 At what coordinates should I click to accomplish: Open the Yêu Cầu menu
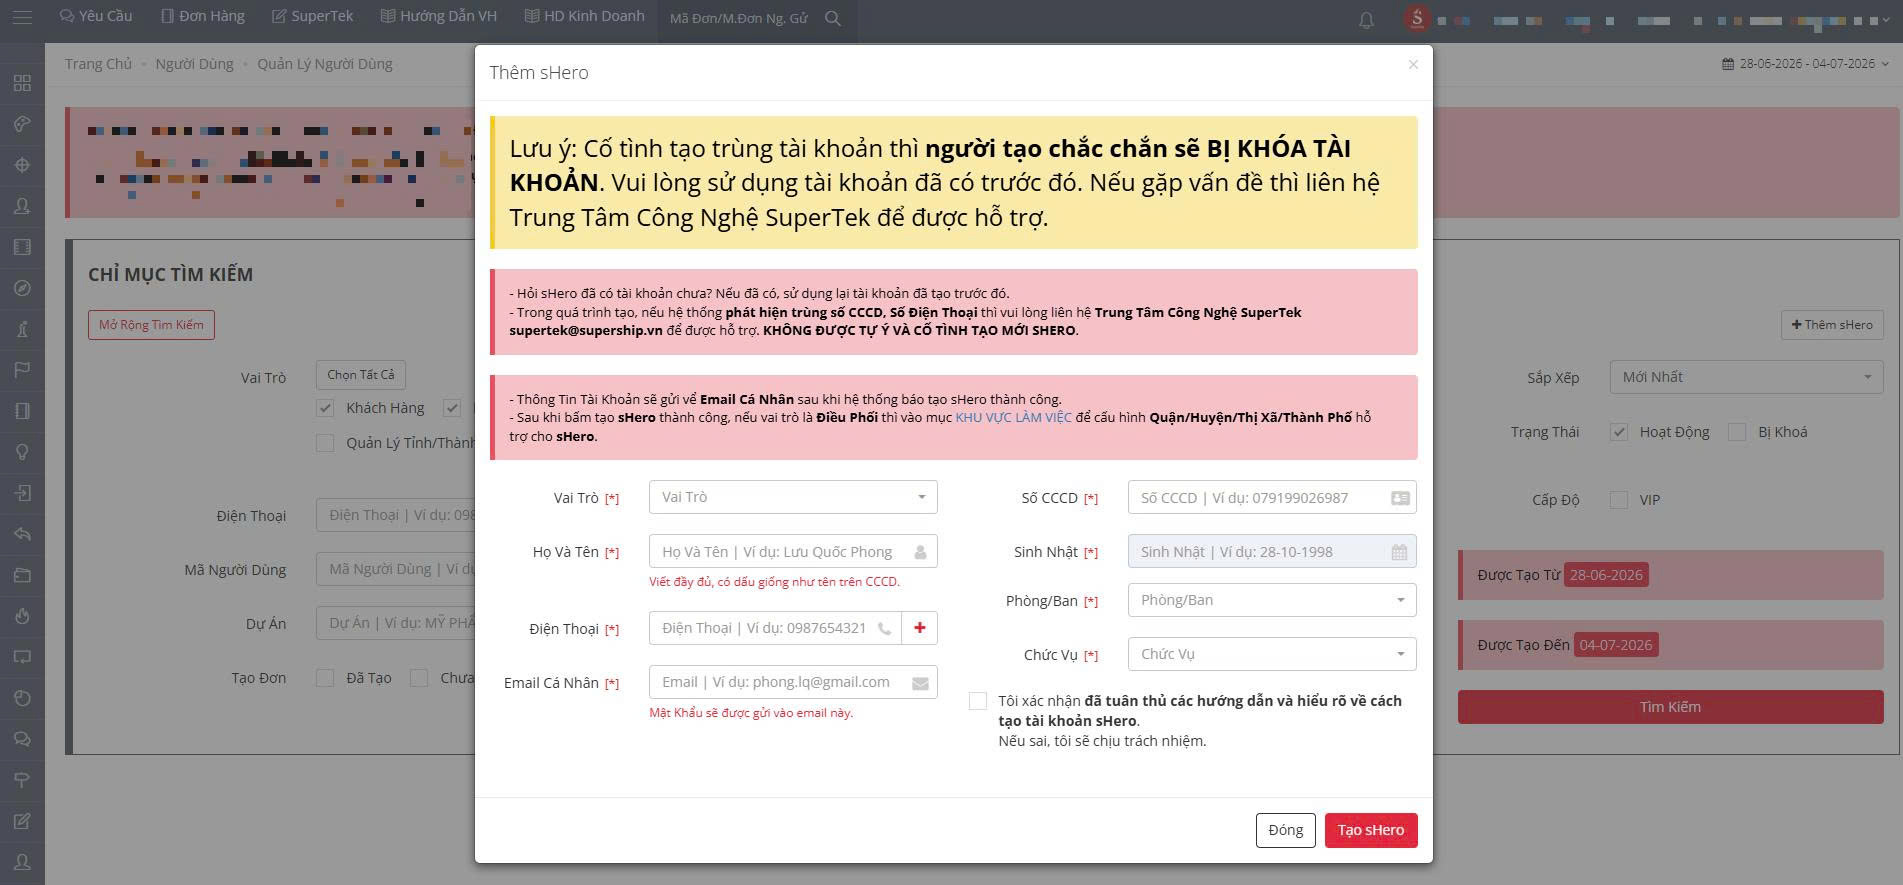[96, 17]
